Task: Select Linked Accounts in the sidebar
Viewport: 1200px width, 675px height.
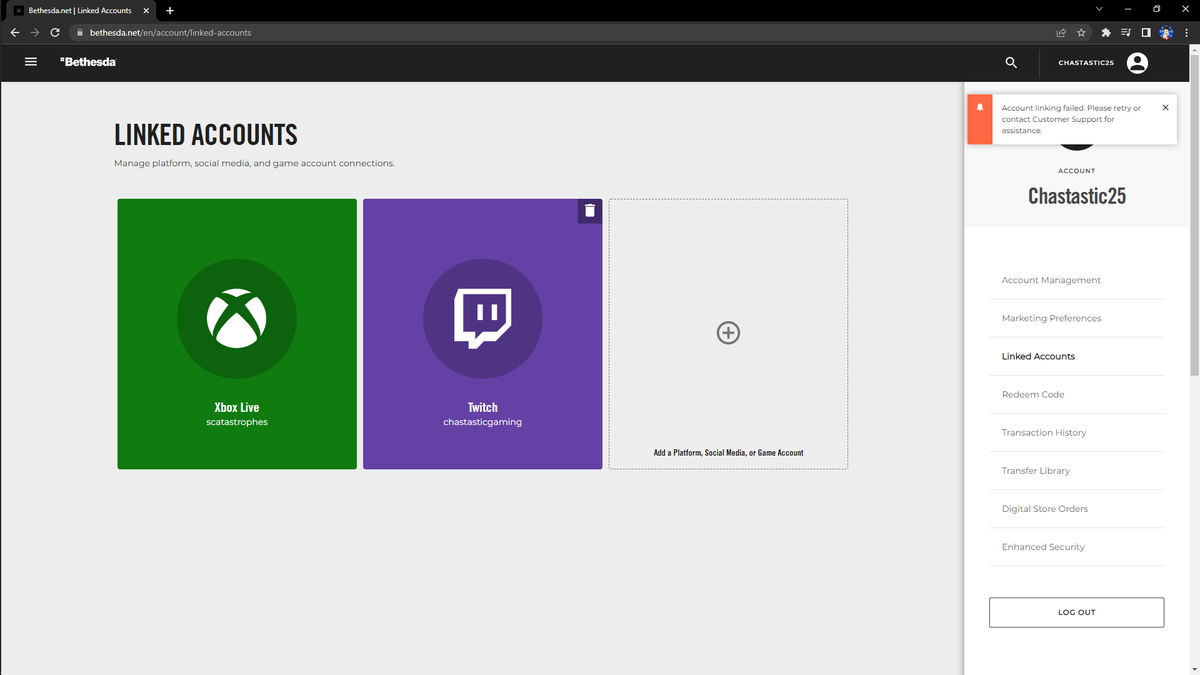Action: [x=1038, y=356]
